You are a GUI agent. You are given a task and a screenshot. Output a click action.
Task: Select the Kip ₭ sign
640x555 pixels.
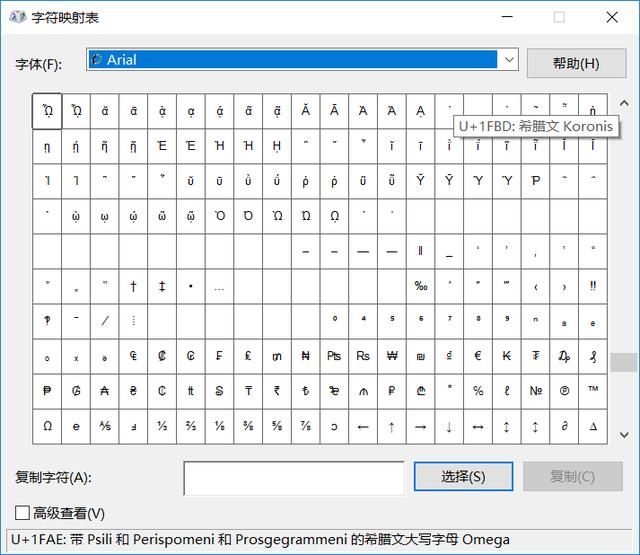tap(507, 356)
